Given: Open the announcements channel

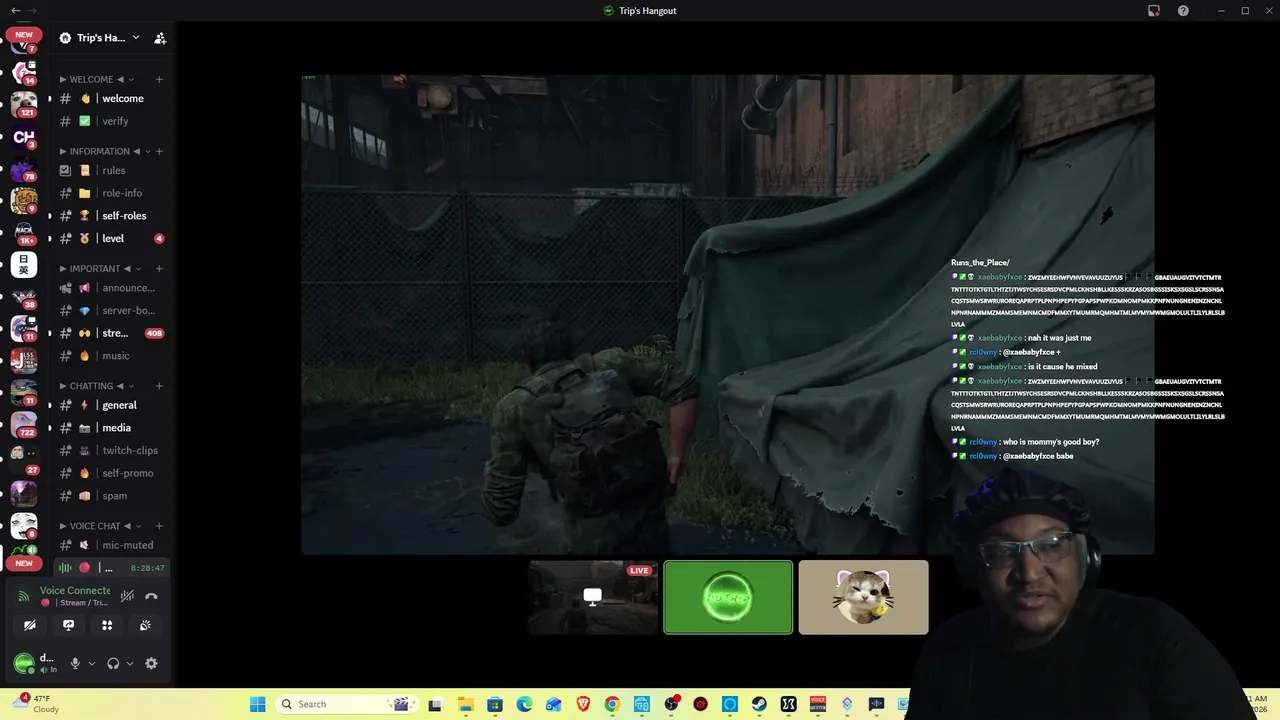Looking at the screenshot, I should pos(112,288).
